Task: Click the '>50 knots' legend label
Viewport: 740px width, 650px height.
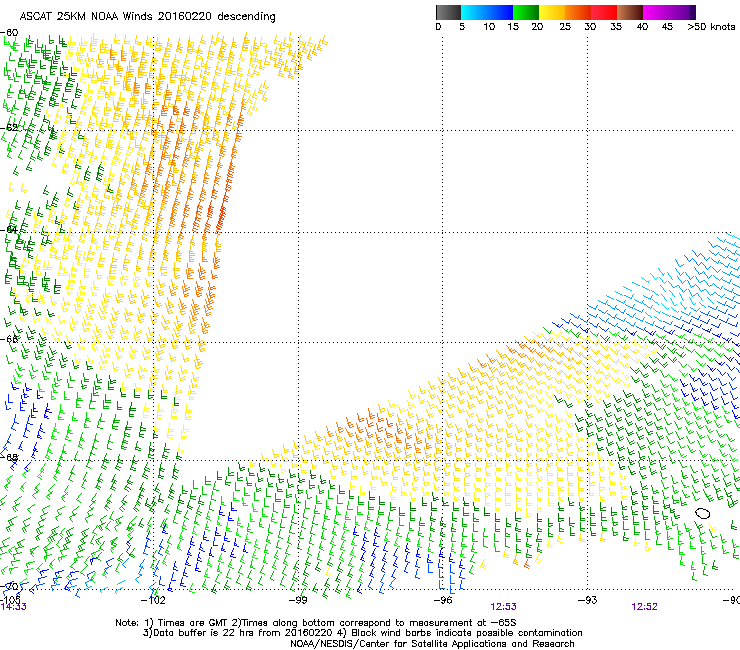Action: [711, 27]
